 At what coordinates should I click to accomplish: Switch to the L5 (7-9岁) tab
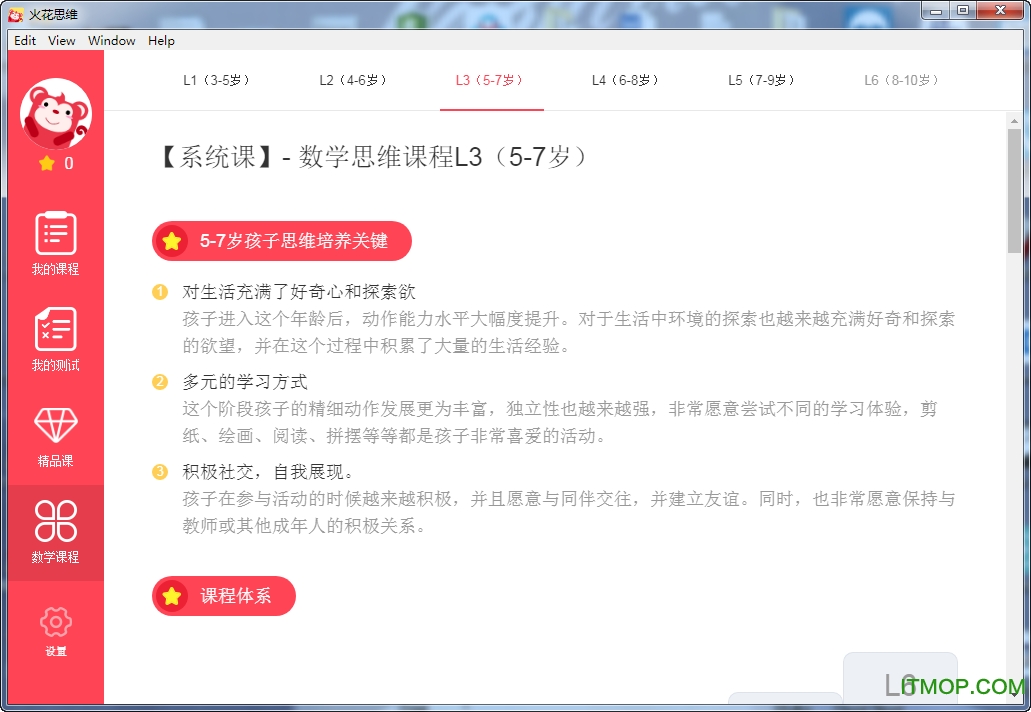761,80
